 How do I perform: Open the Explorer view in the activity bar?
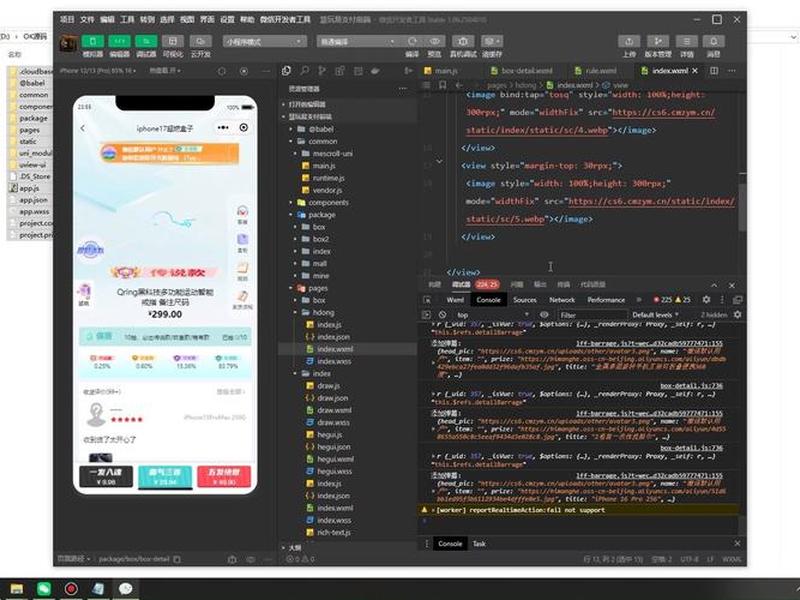(x=286, y=71)
